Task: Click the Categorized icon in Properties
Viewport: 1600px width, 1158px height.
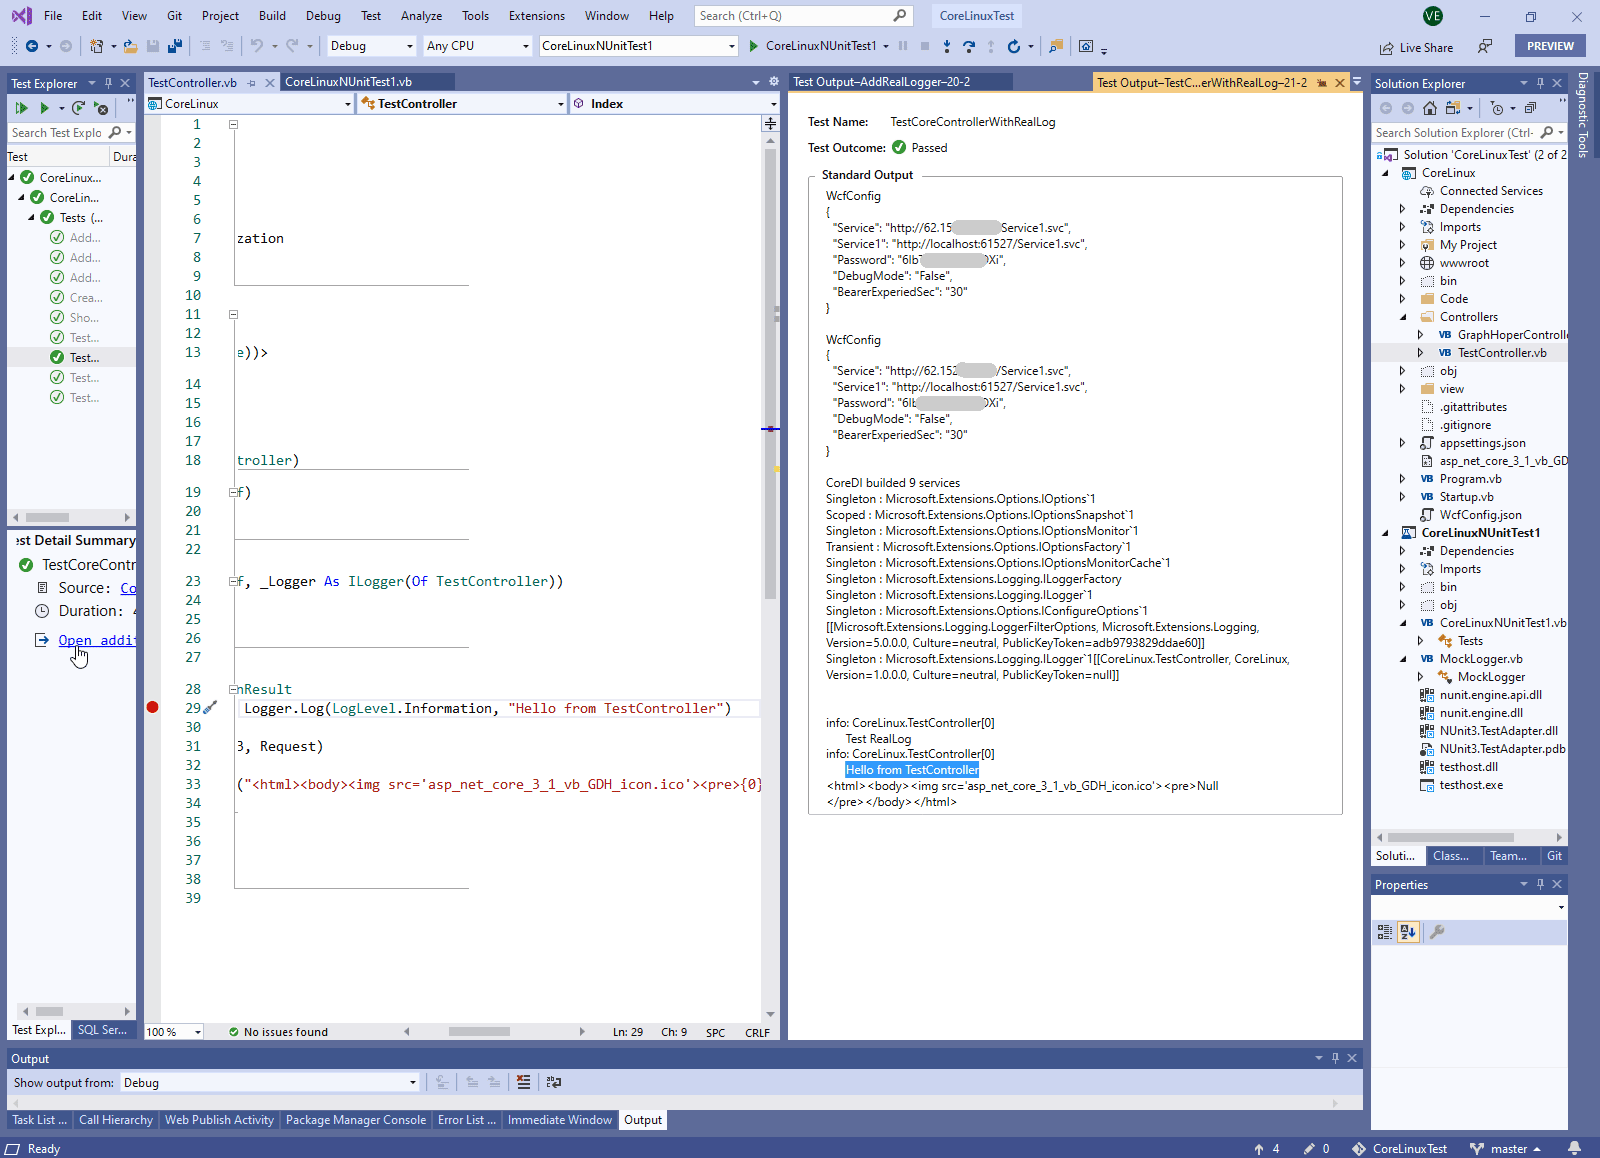Action: [x=1385, y=932]
